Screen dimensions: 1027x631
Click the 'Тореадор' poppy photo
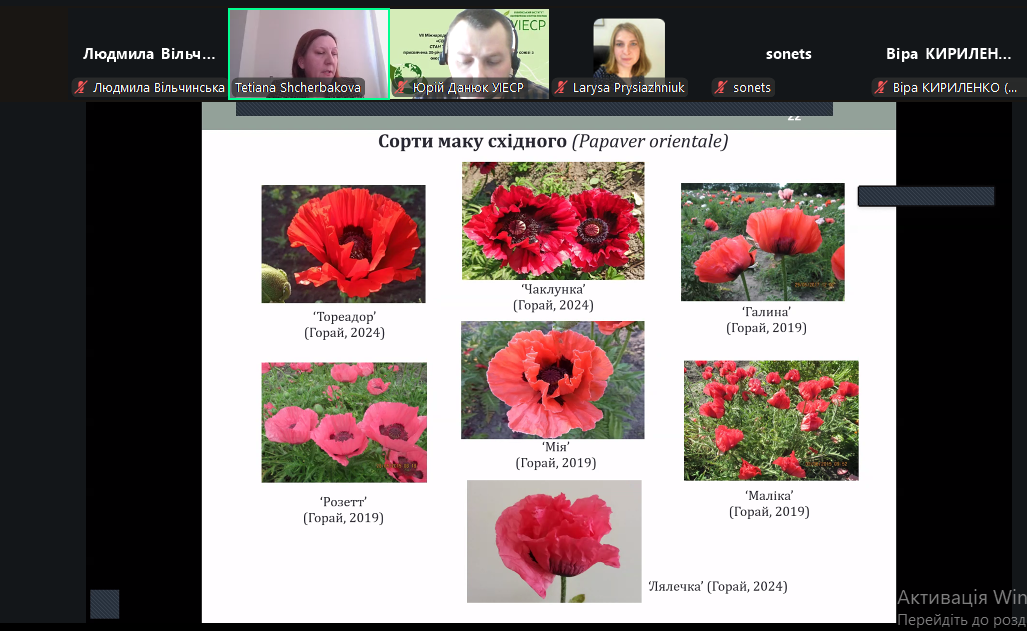[343, 244]
